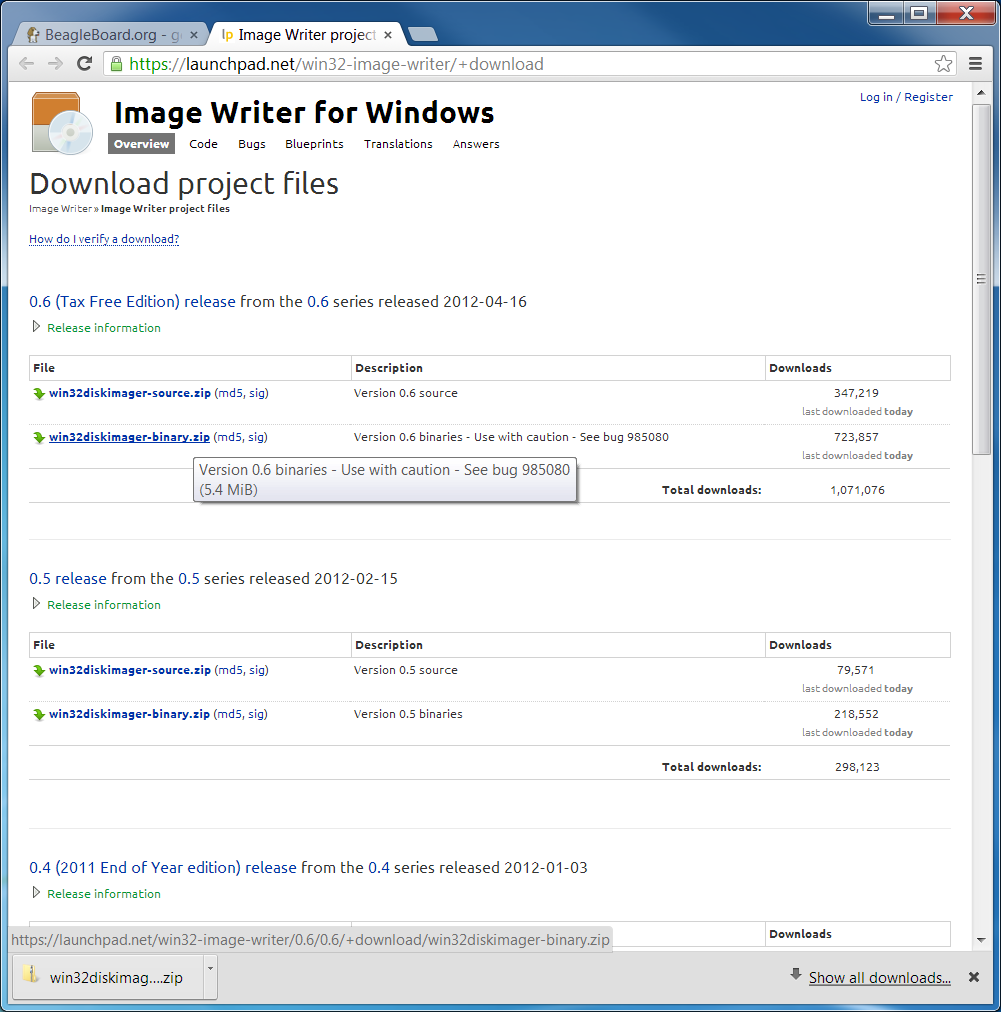Image resolution: width=1001 pixels, height=1012 pixels.
Task: Download win32diskimager-source.zip for version 0.6
Action: tap(130, 393)
